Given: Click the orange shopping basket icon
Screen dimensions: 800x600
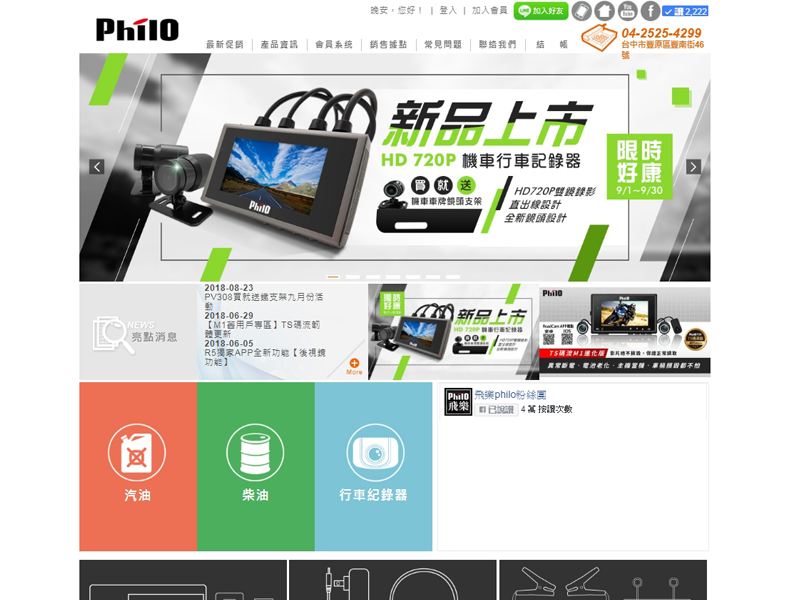Looking at the screenshot, I should click(x=599, y=38).
